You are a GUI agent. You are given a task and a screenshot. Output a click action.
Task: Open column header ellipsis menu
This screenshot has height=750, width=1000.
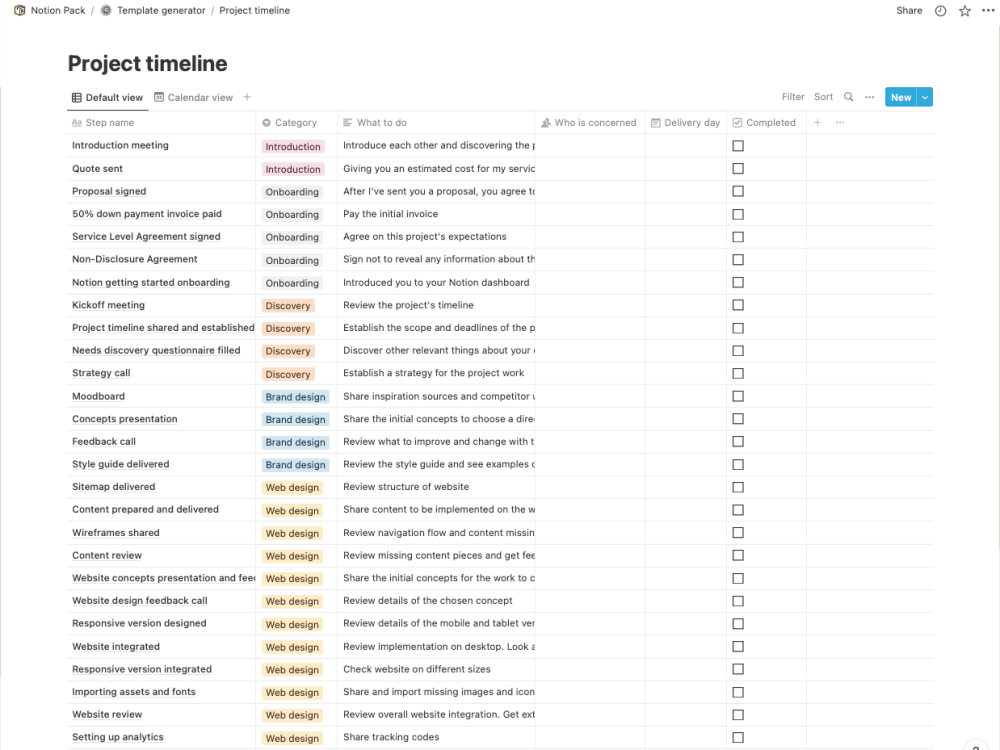coord(840,122)
